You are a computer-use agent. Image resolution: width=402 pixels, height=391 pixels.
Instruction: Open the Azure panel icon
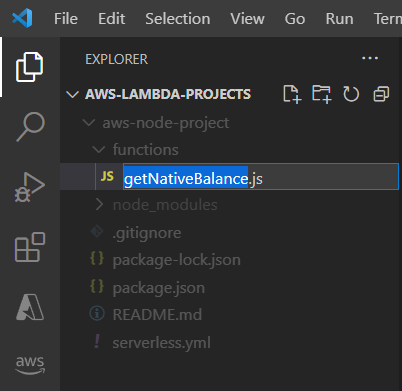(30, 307)
